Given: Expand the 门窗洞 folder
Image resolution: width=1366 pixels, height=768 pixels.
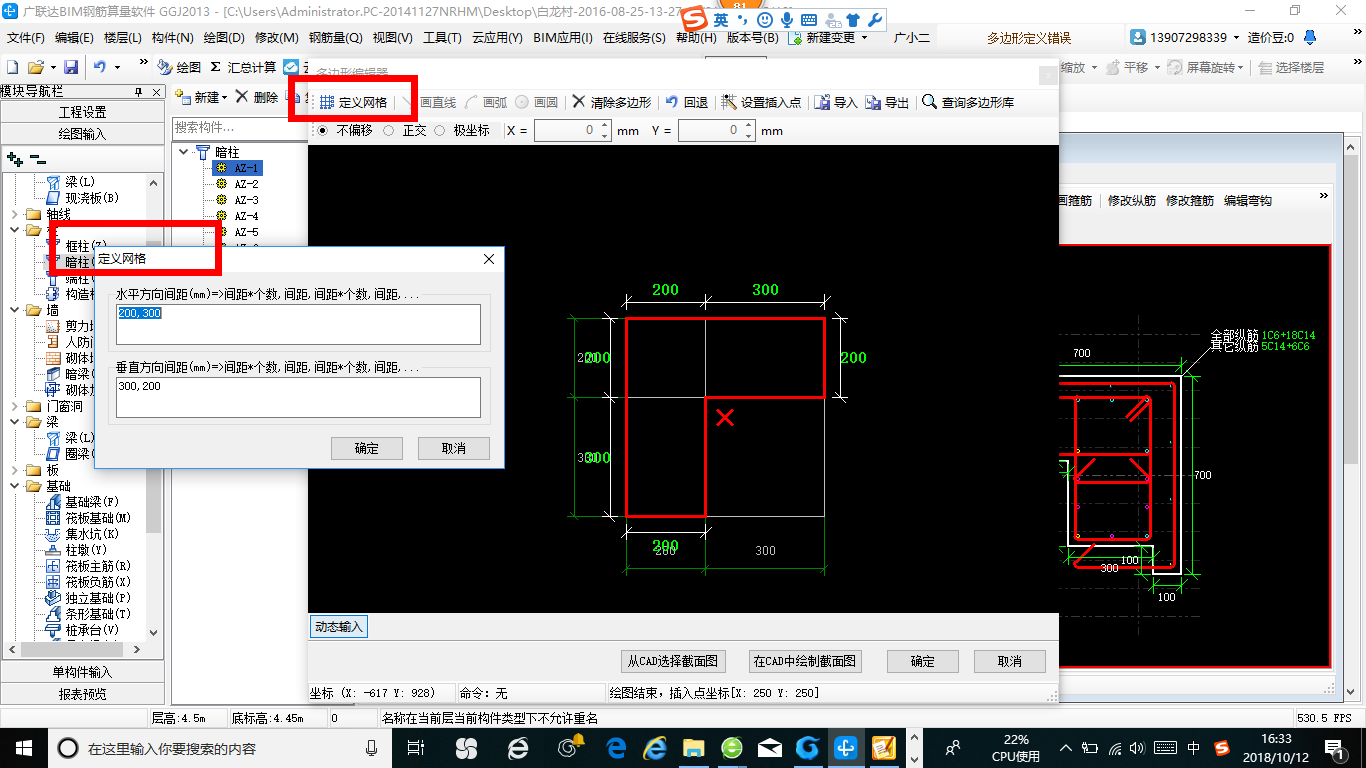Looking at the screenshot, I should coord(14,406).
